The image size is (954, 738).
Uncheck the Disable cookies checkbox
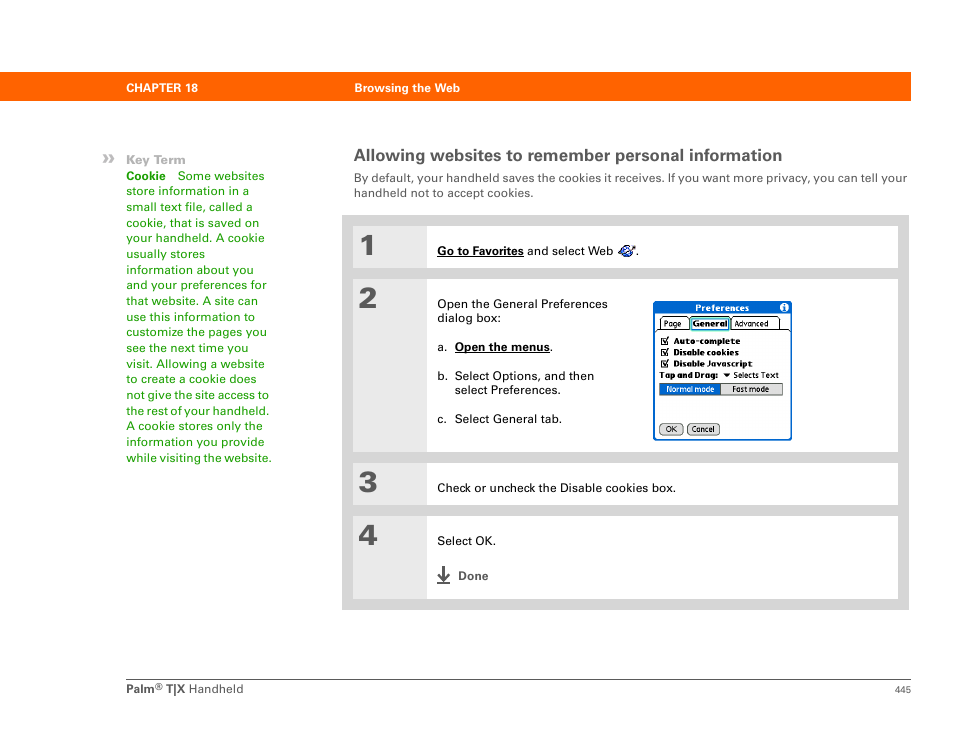point(665,352)
